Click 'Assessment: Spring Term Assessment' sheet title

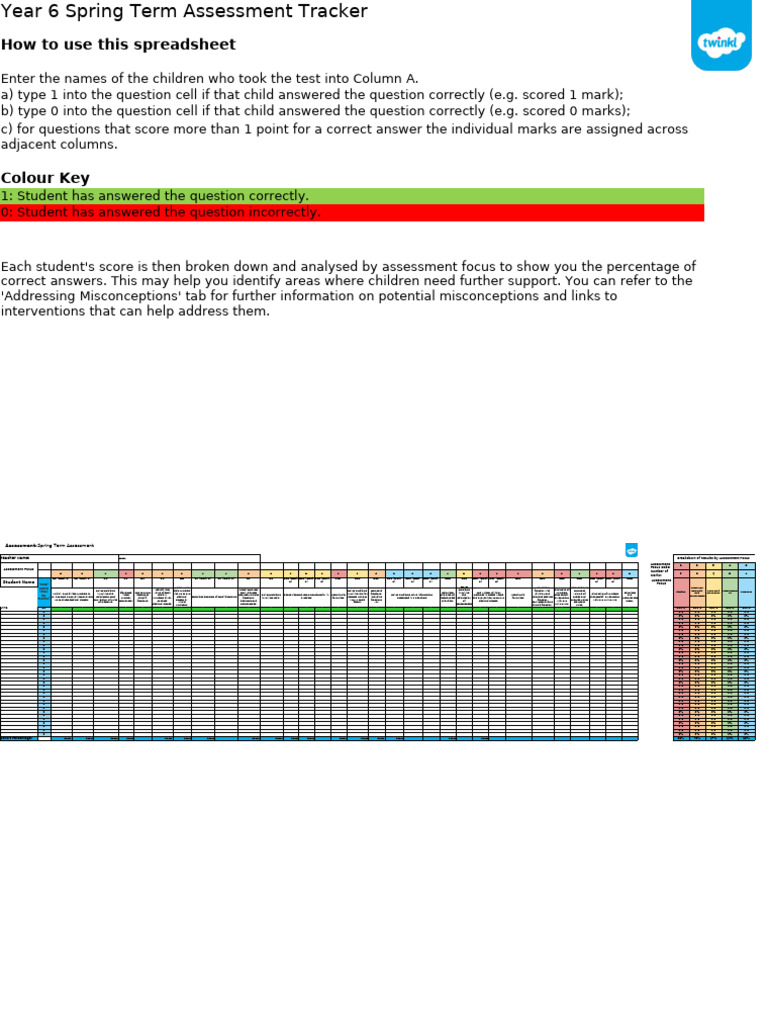50,545
